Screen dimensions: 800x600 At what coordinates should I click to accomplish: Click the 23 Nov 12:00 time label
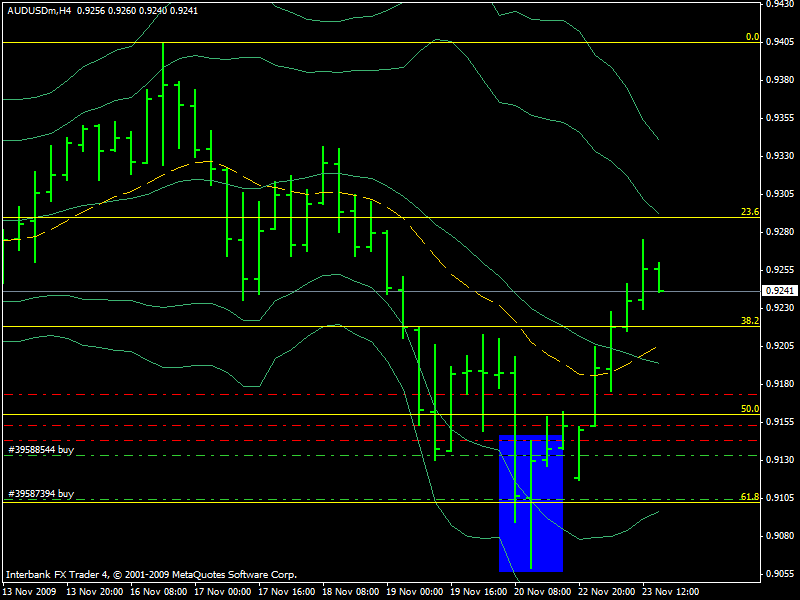[x=670, y=592]
